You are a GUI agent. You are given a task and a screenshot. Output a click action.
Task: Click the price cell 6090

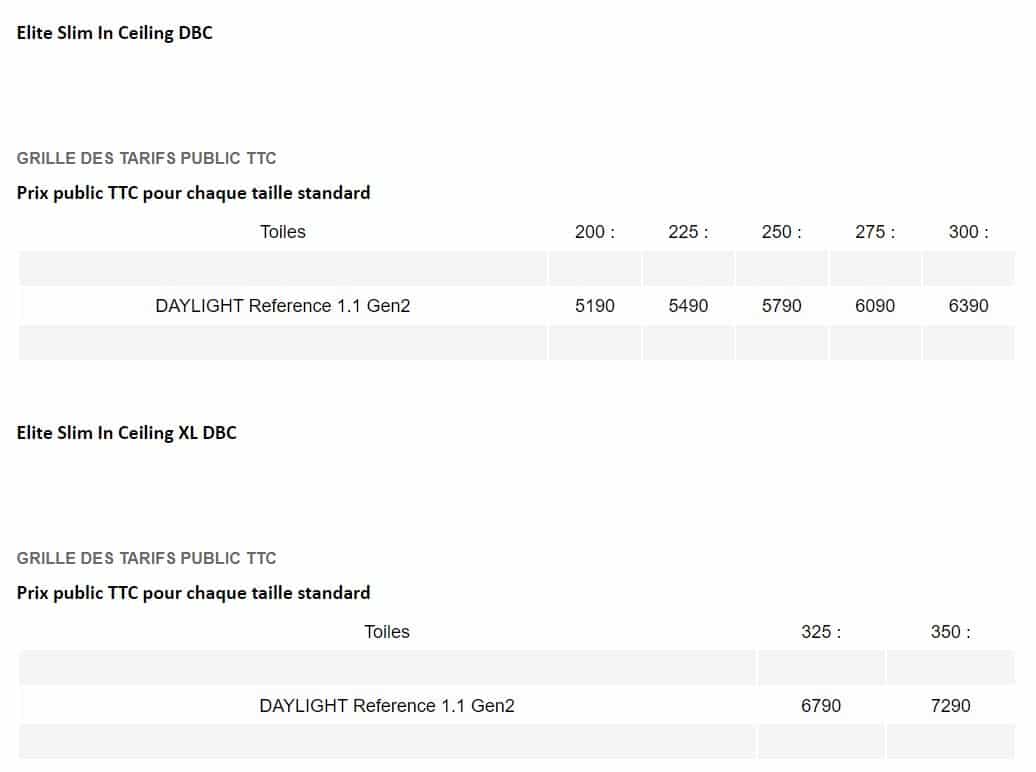click(875, 306)
